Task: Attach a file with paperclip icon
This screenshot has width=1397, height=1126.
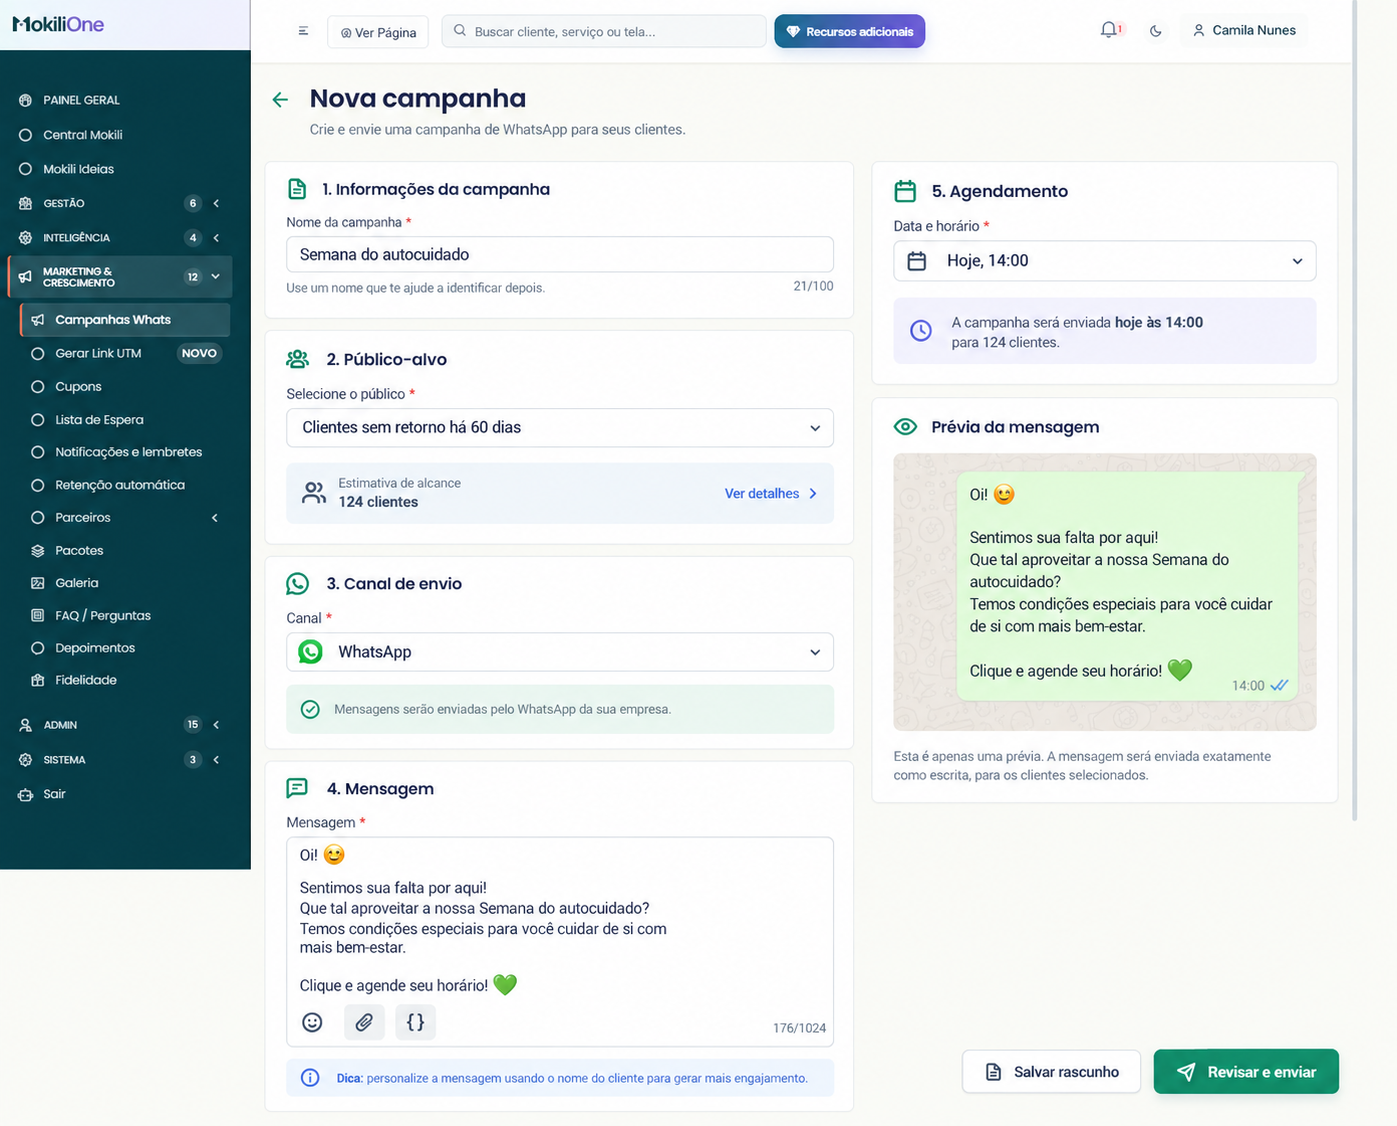Action: (364, 1022)
